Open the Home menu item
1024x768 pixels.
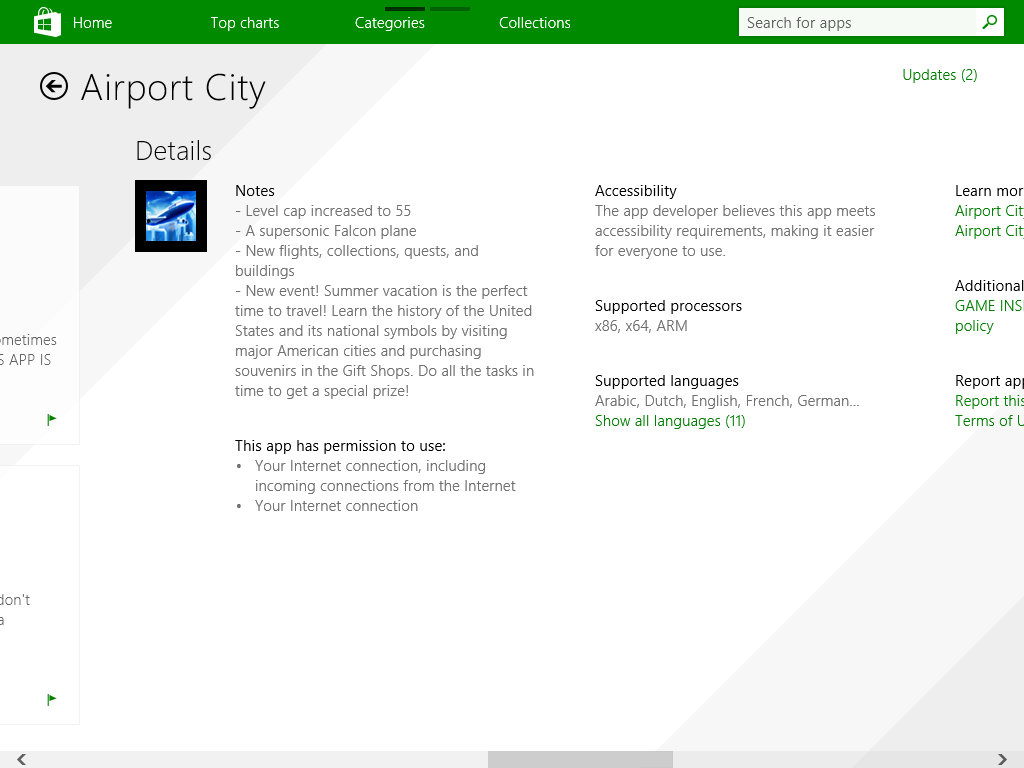(92, 23)
